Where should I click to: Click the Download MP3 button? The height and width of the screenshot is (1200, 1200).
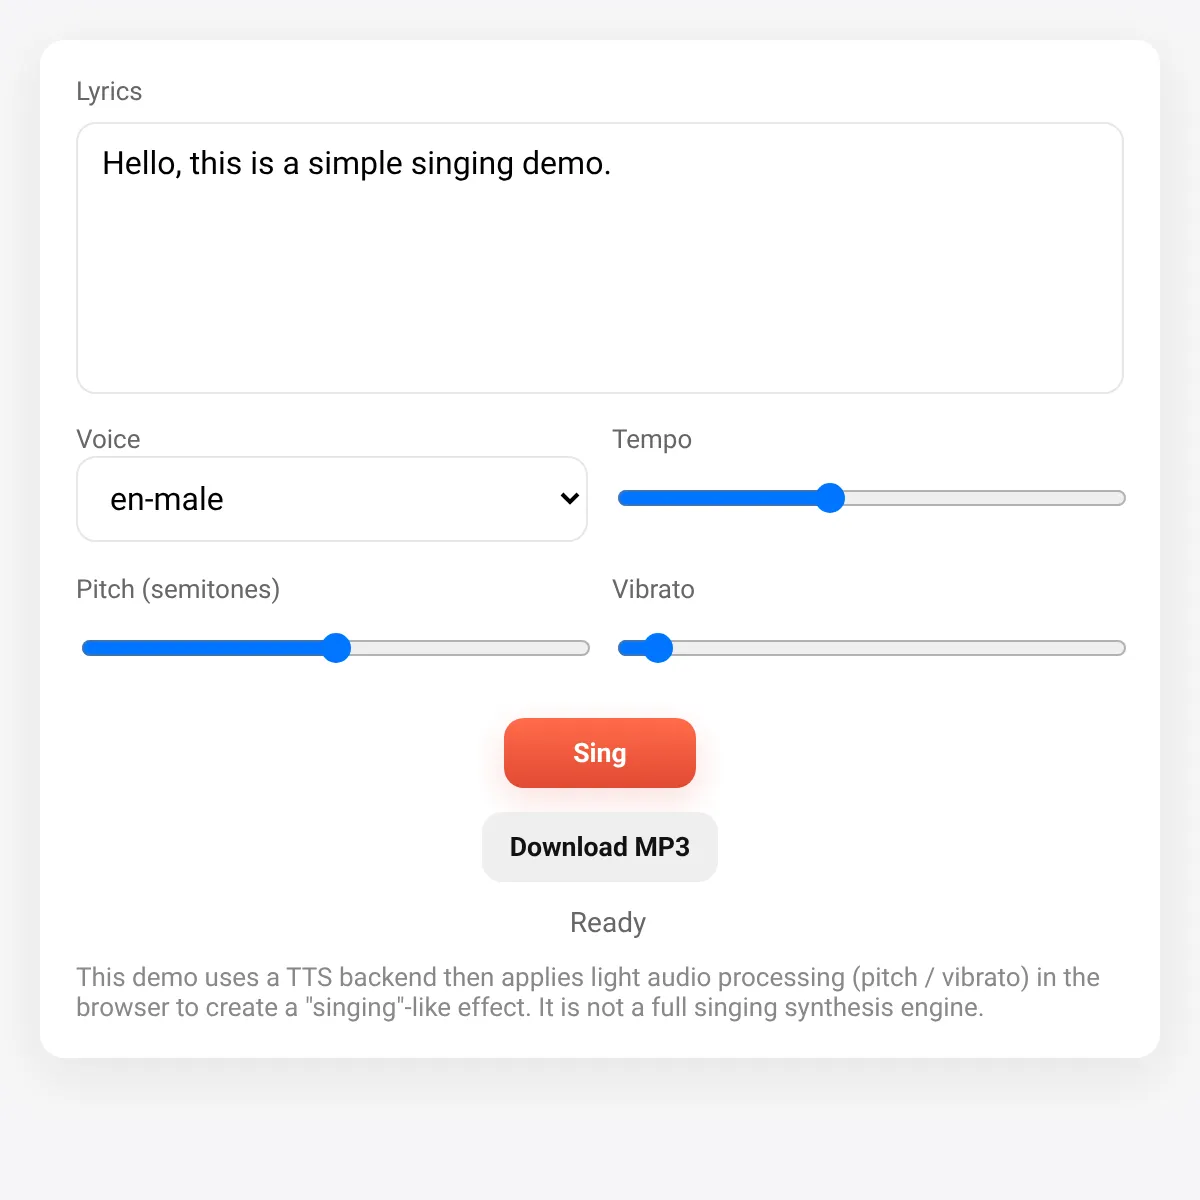[599, 847]
